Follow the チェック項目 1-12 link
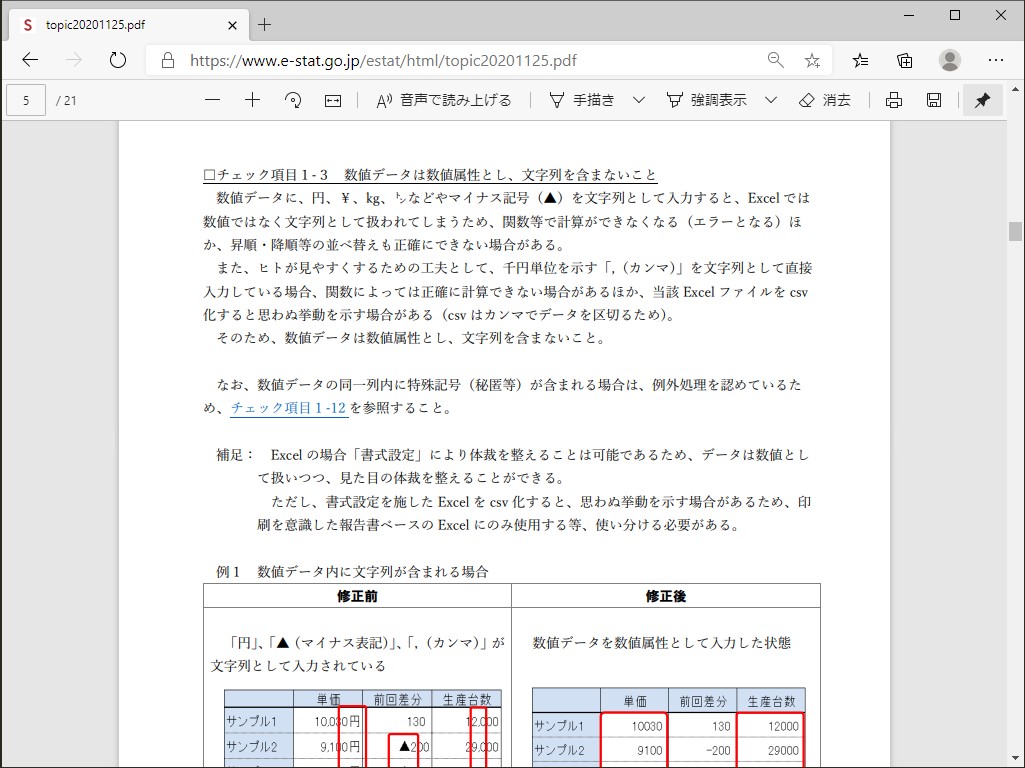Image resolution: width=1025 pixels, height=768 pixels. 288,408
